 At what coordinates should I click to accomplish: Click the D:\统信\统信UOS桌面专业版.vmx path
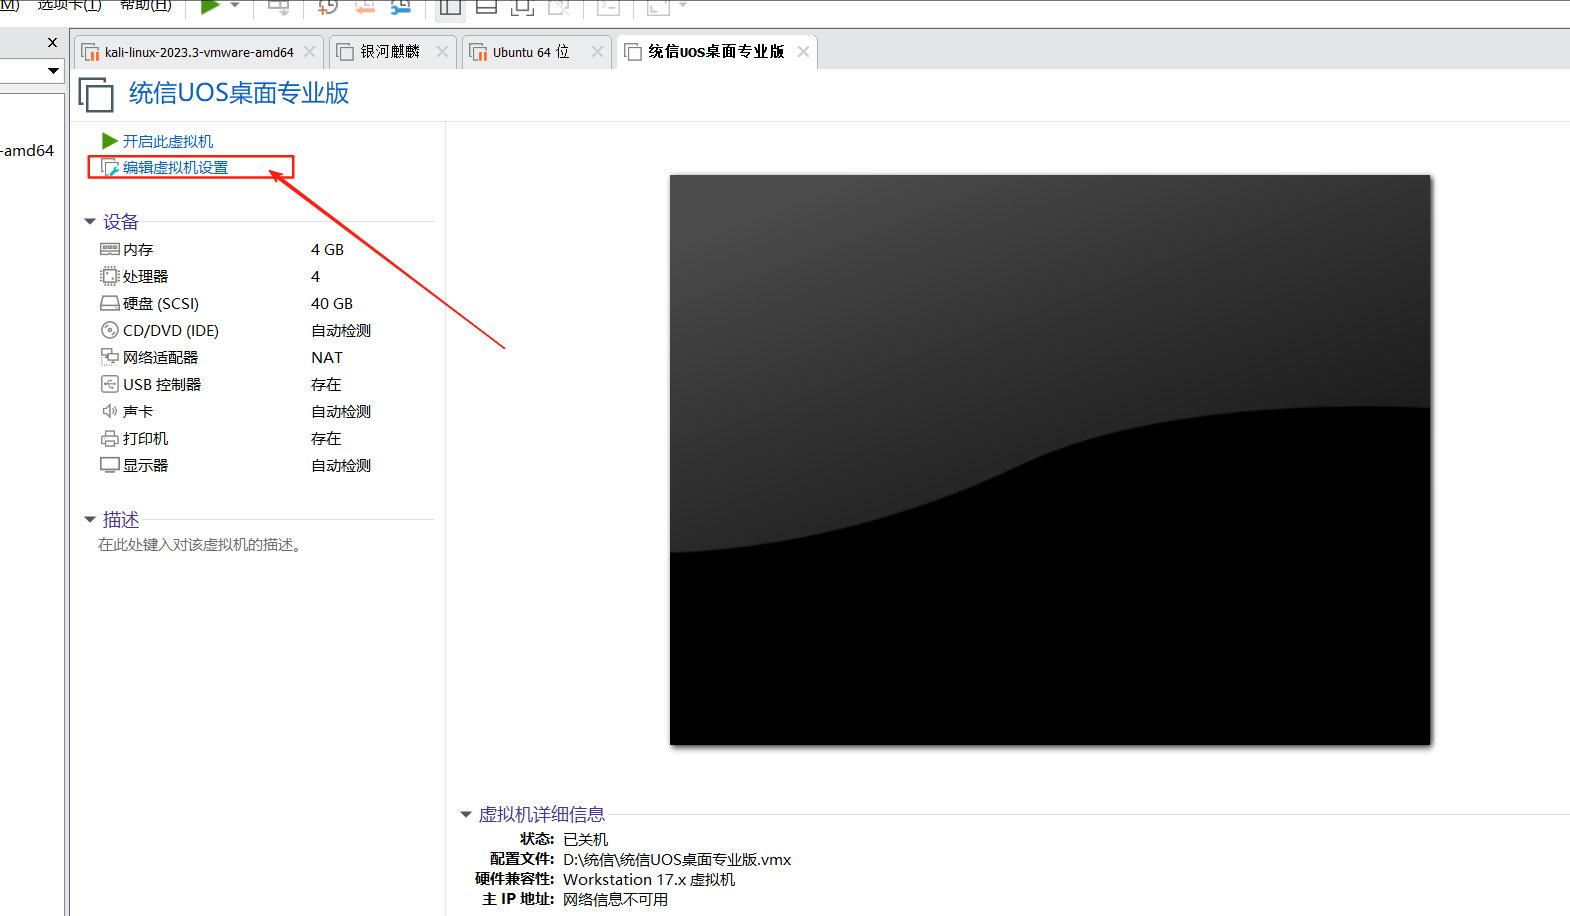(x=677, y=860)
